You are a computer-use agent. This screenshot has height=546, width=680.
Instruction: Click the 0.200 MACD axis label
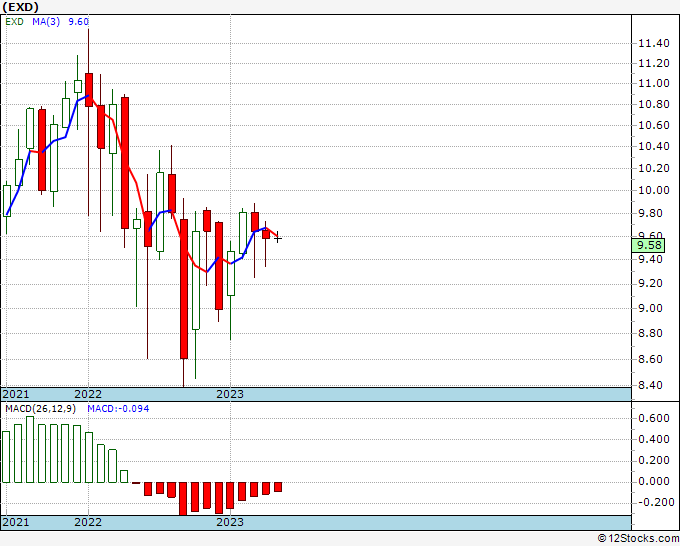(x=654, y=461)
